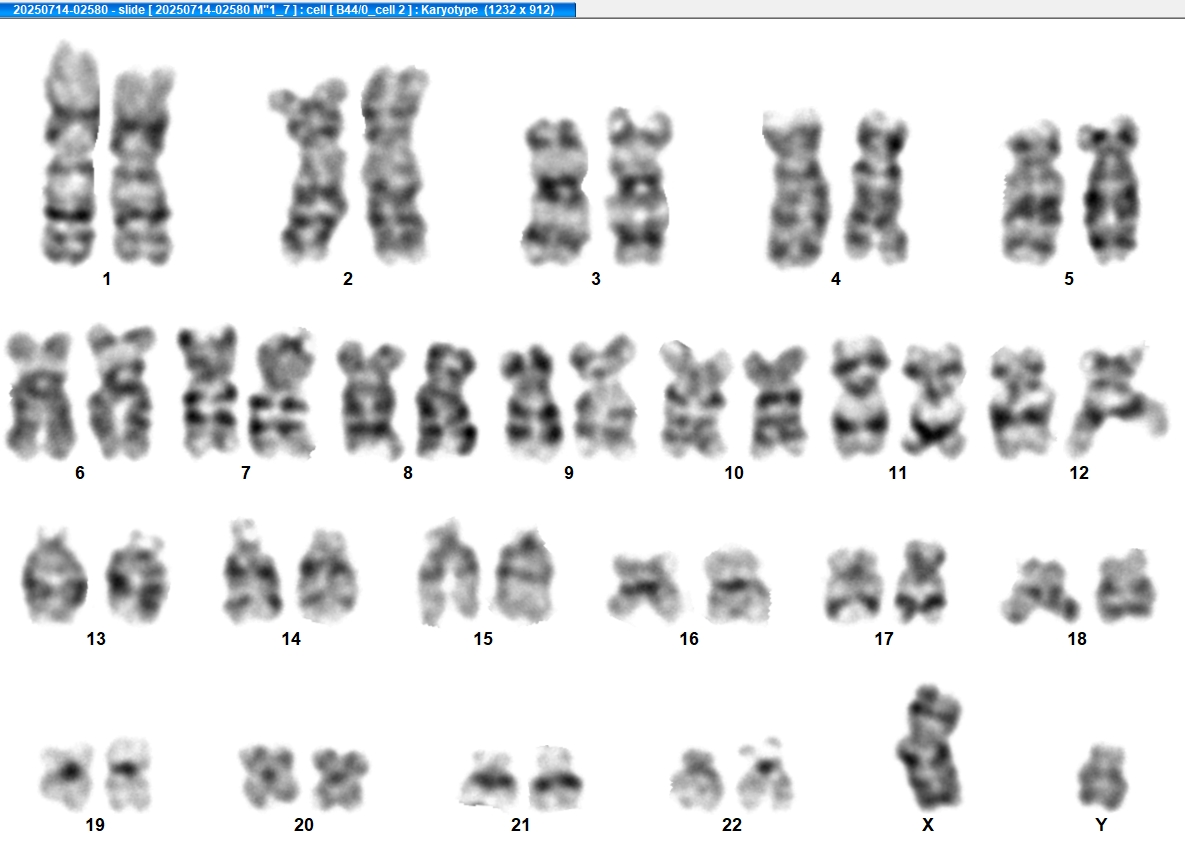Select the left chromosome 3 homolog
The image size is (1185, 863).
[x=555, y=191]
